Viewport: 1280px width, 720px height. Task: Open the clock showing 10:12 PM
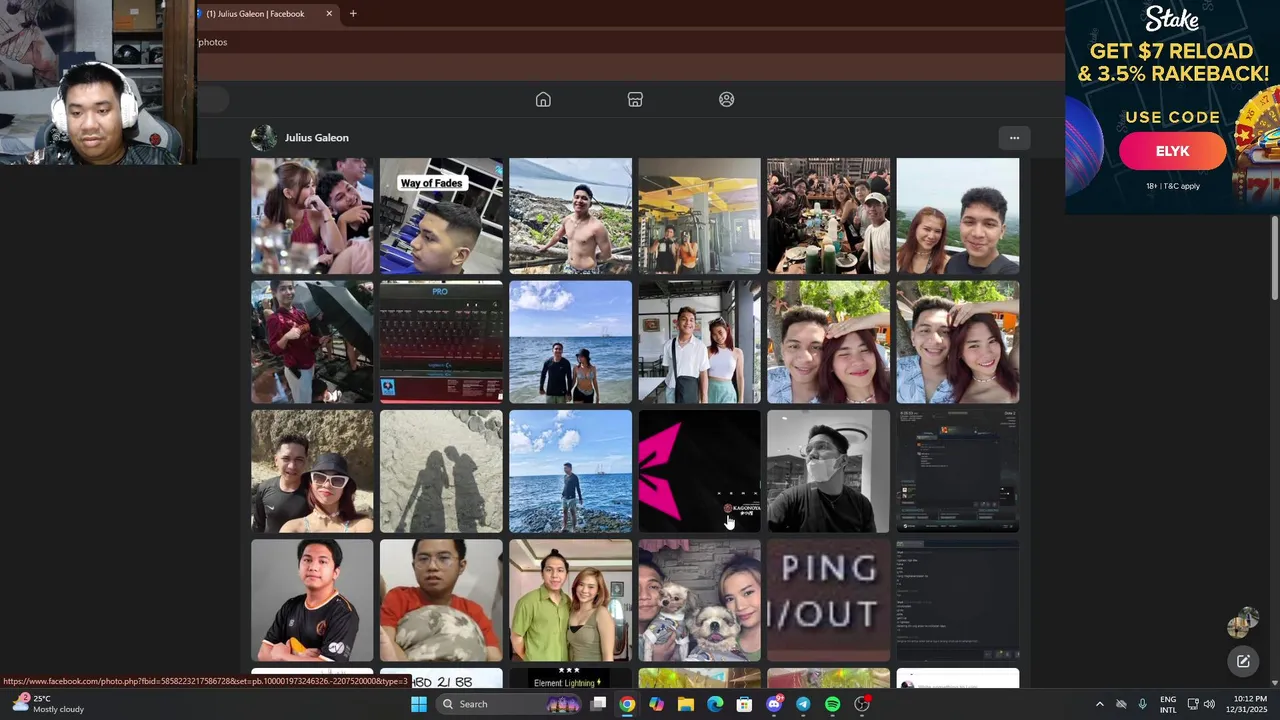1249,704
